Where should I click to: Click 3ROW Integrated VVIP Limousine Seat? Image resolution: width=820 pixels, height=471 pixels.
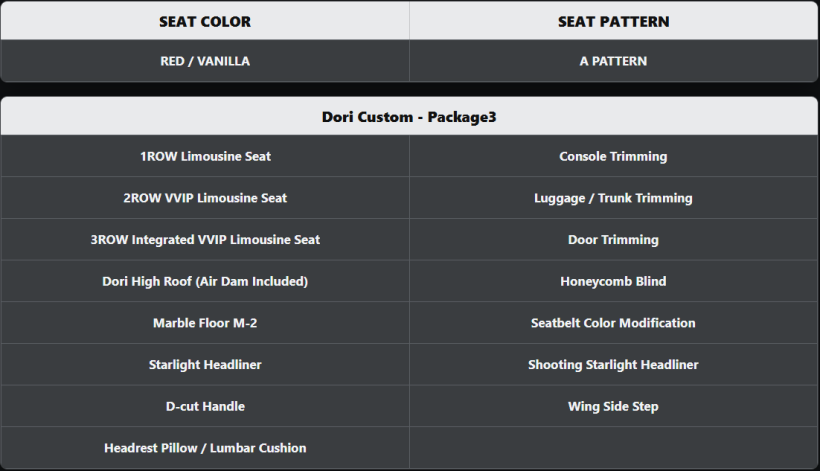(205, 240)
